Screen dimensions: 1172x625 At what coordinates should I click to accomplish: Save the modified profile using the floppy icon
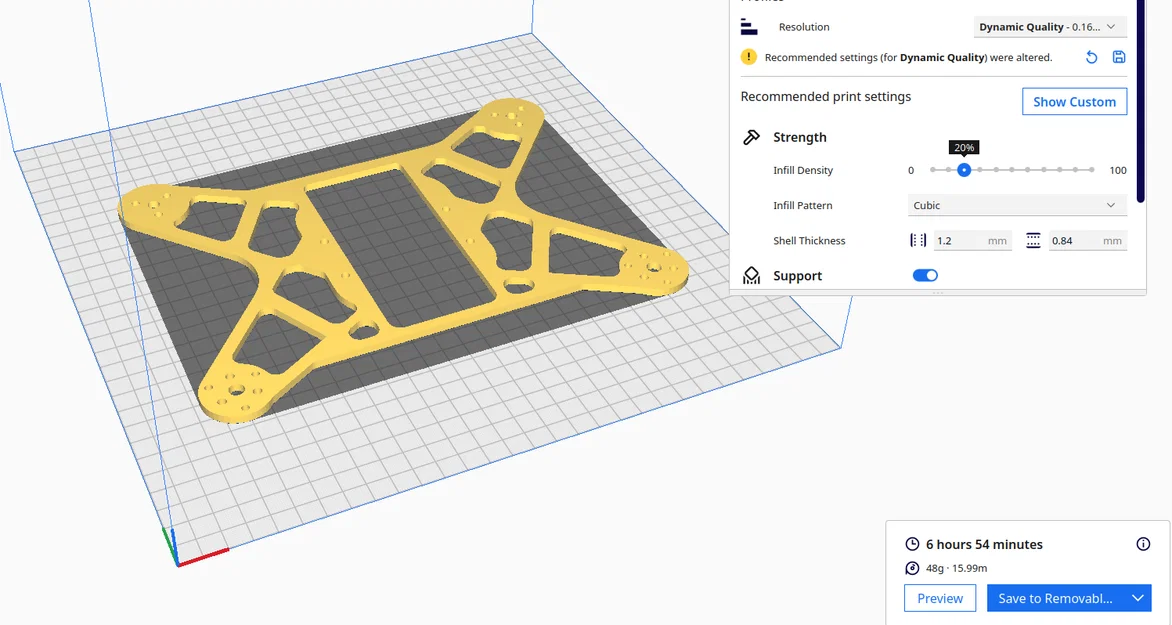click(x=1119, y=57)
